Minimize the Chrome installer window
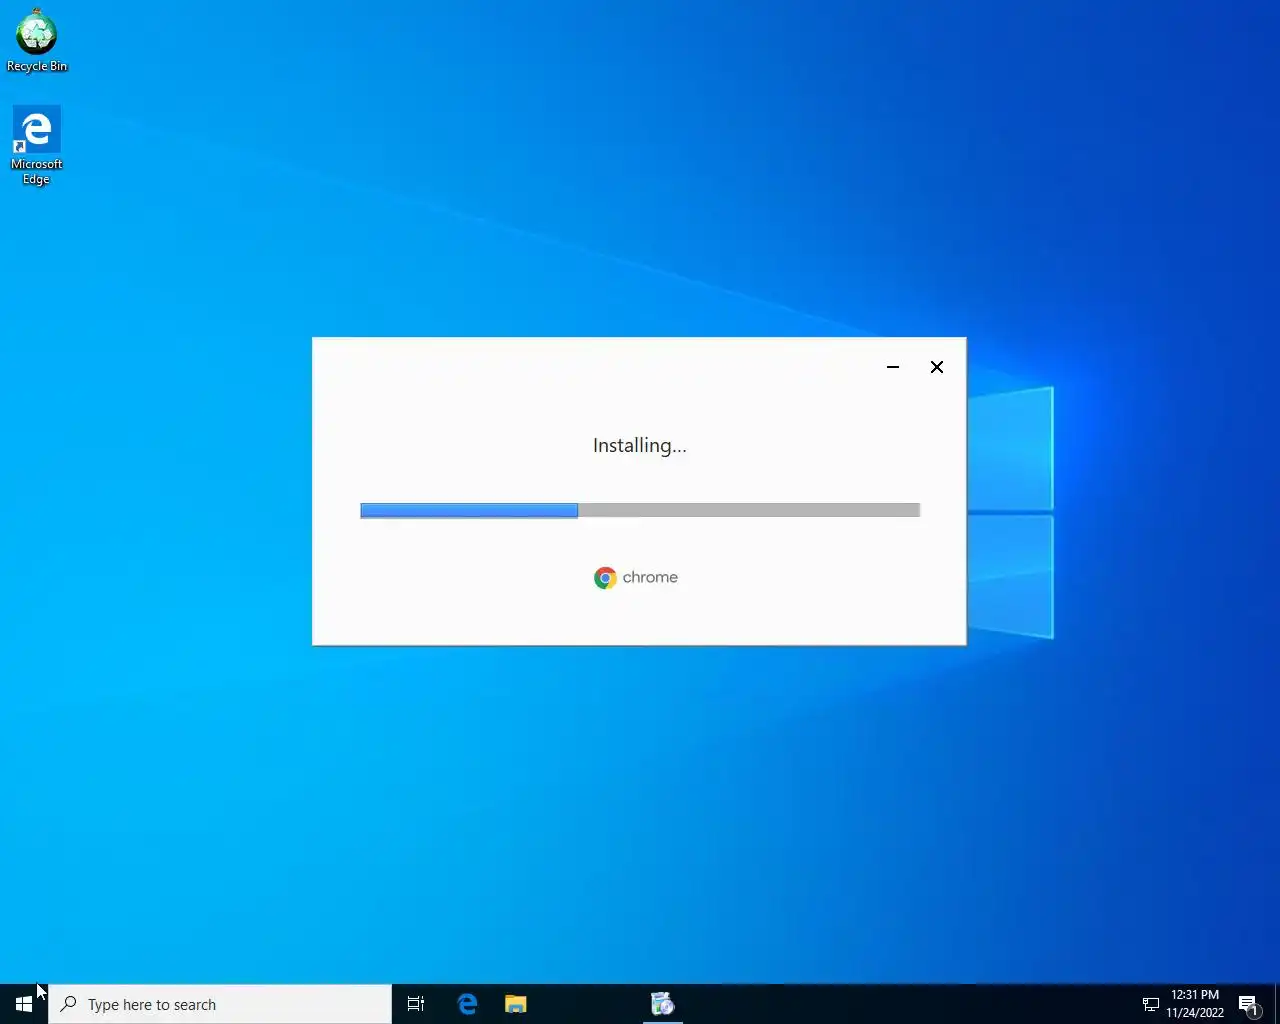This screenshot has height=1024, width=1280. (x=893, y=367)
